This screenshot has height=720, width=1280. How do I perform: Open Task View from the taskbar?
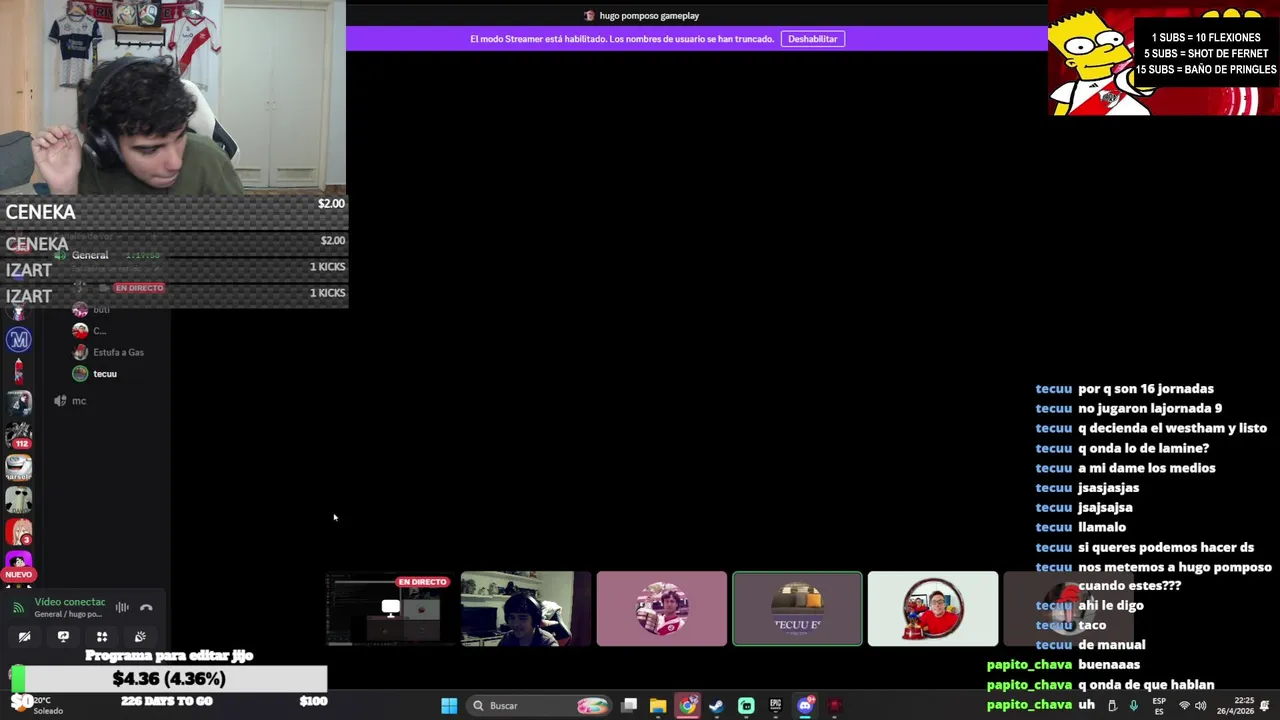pyautogui.click(x=629, y=706)
